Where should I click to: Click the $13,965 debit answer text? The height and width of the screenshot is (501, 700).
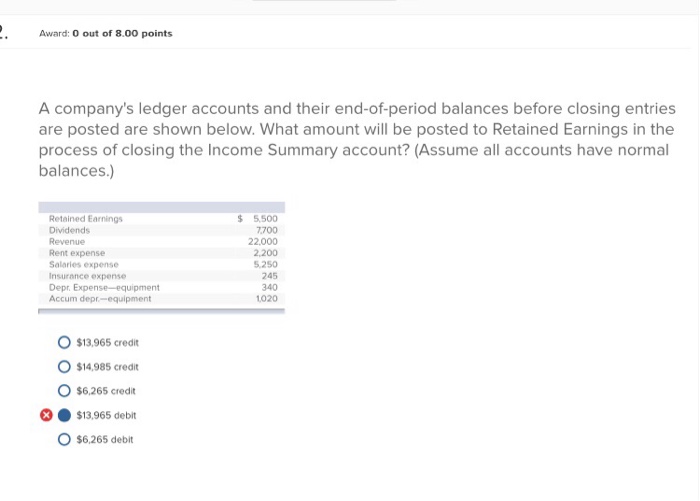pyautogui.click(x=106, y=415)
